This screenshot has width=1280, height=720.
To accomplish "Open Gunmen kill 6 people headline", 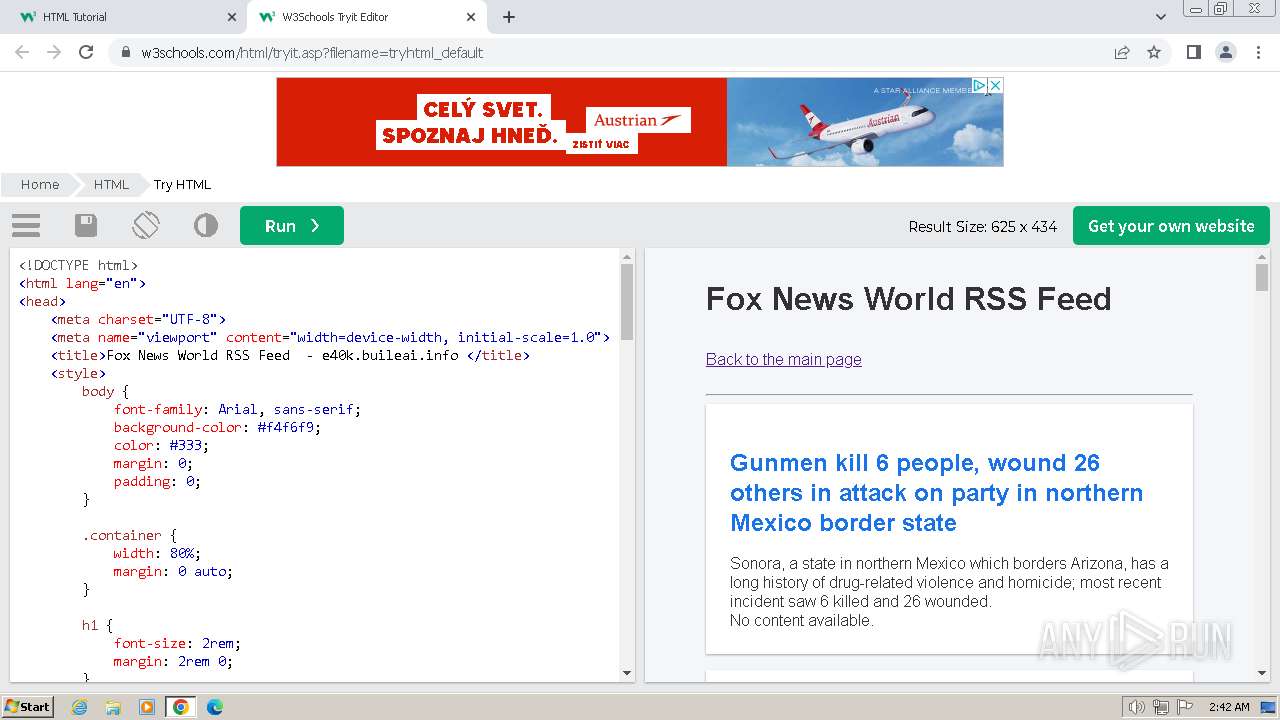I will coord(936,493).
